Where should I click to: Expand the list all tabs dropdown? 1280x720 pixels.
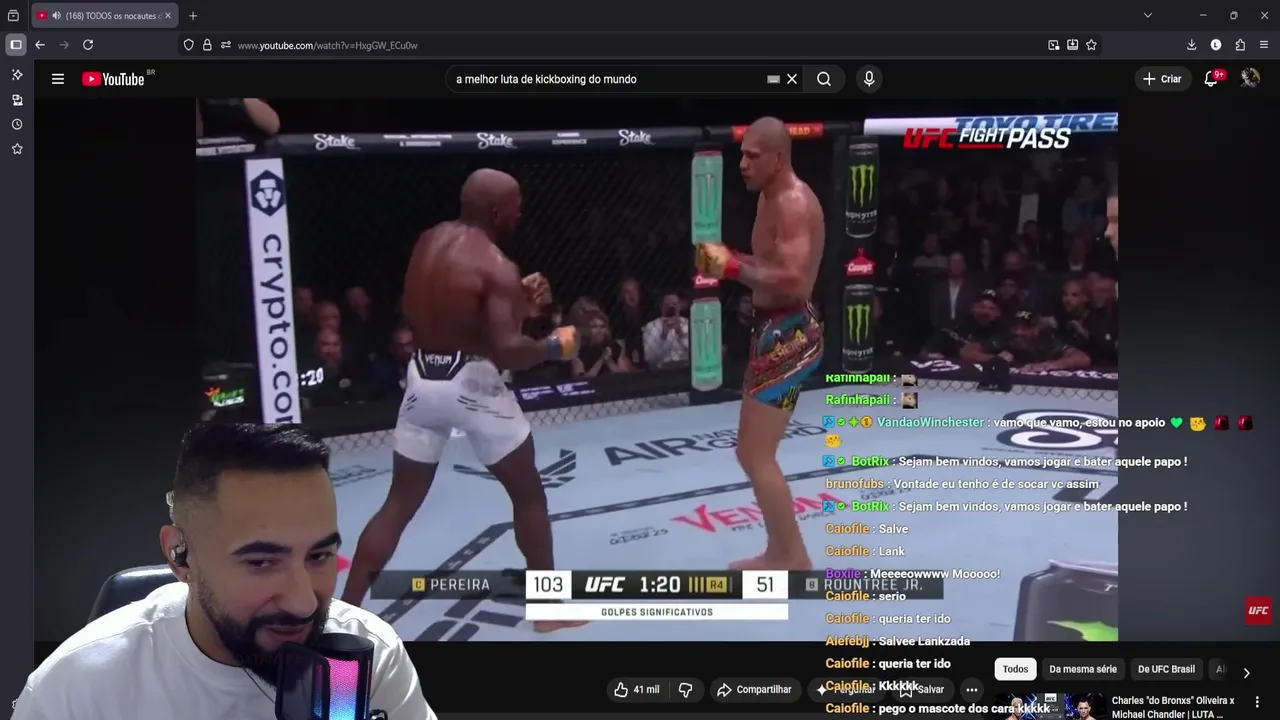(1147, 15)
